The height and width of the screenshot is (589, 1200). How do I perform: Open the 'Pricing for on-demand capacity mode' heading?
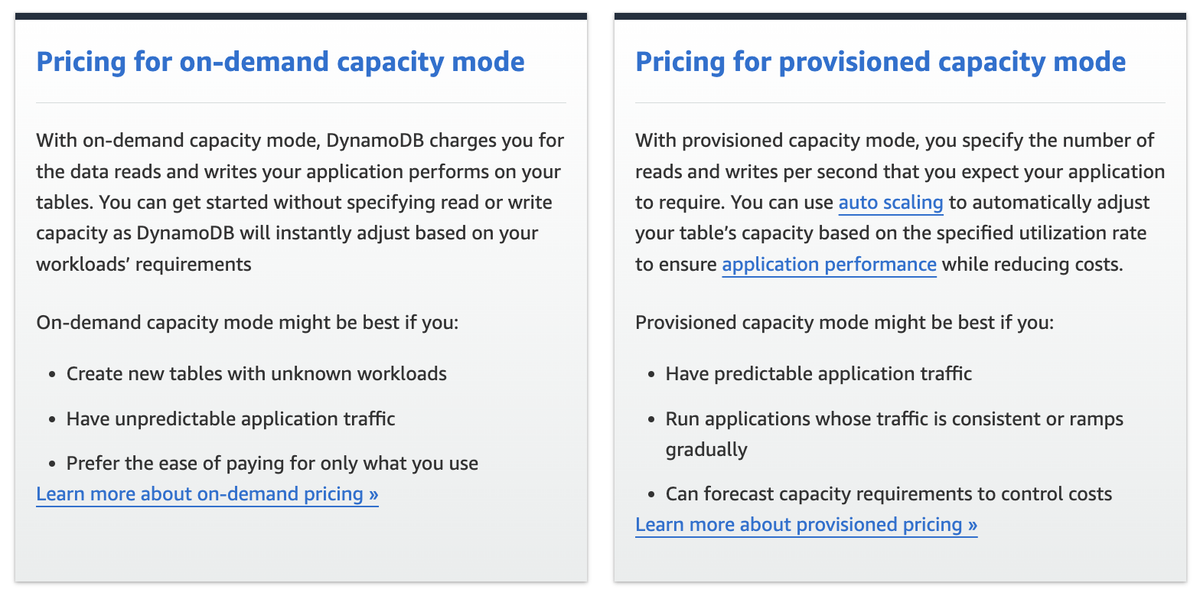coord(280,62)
